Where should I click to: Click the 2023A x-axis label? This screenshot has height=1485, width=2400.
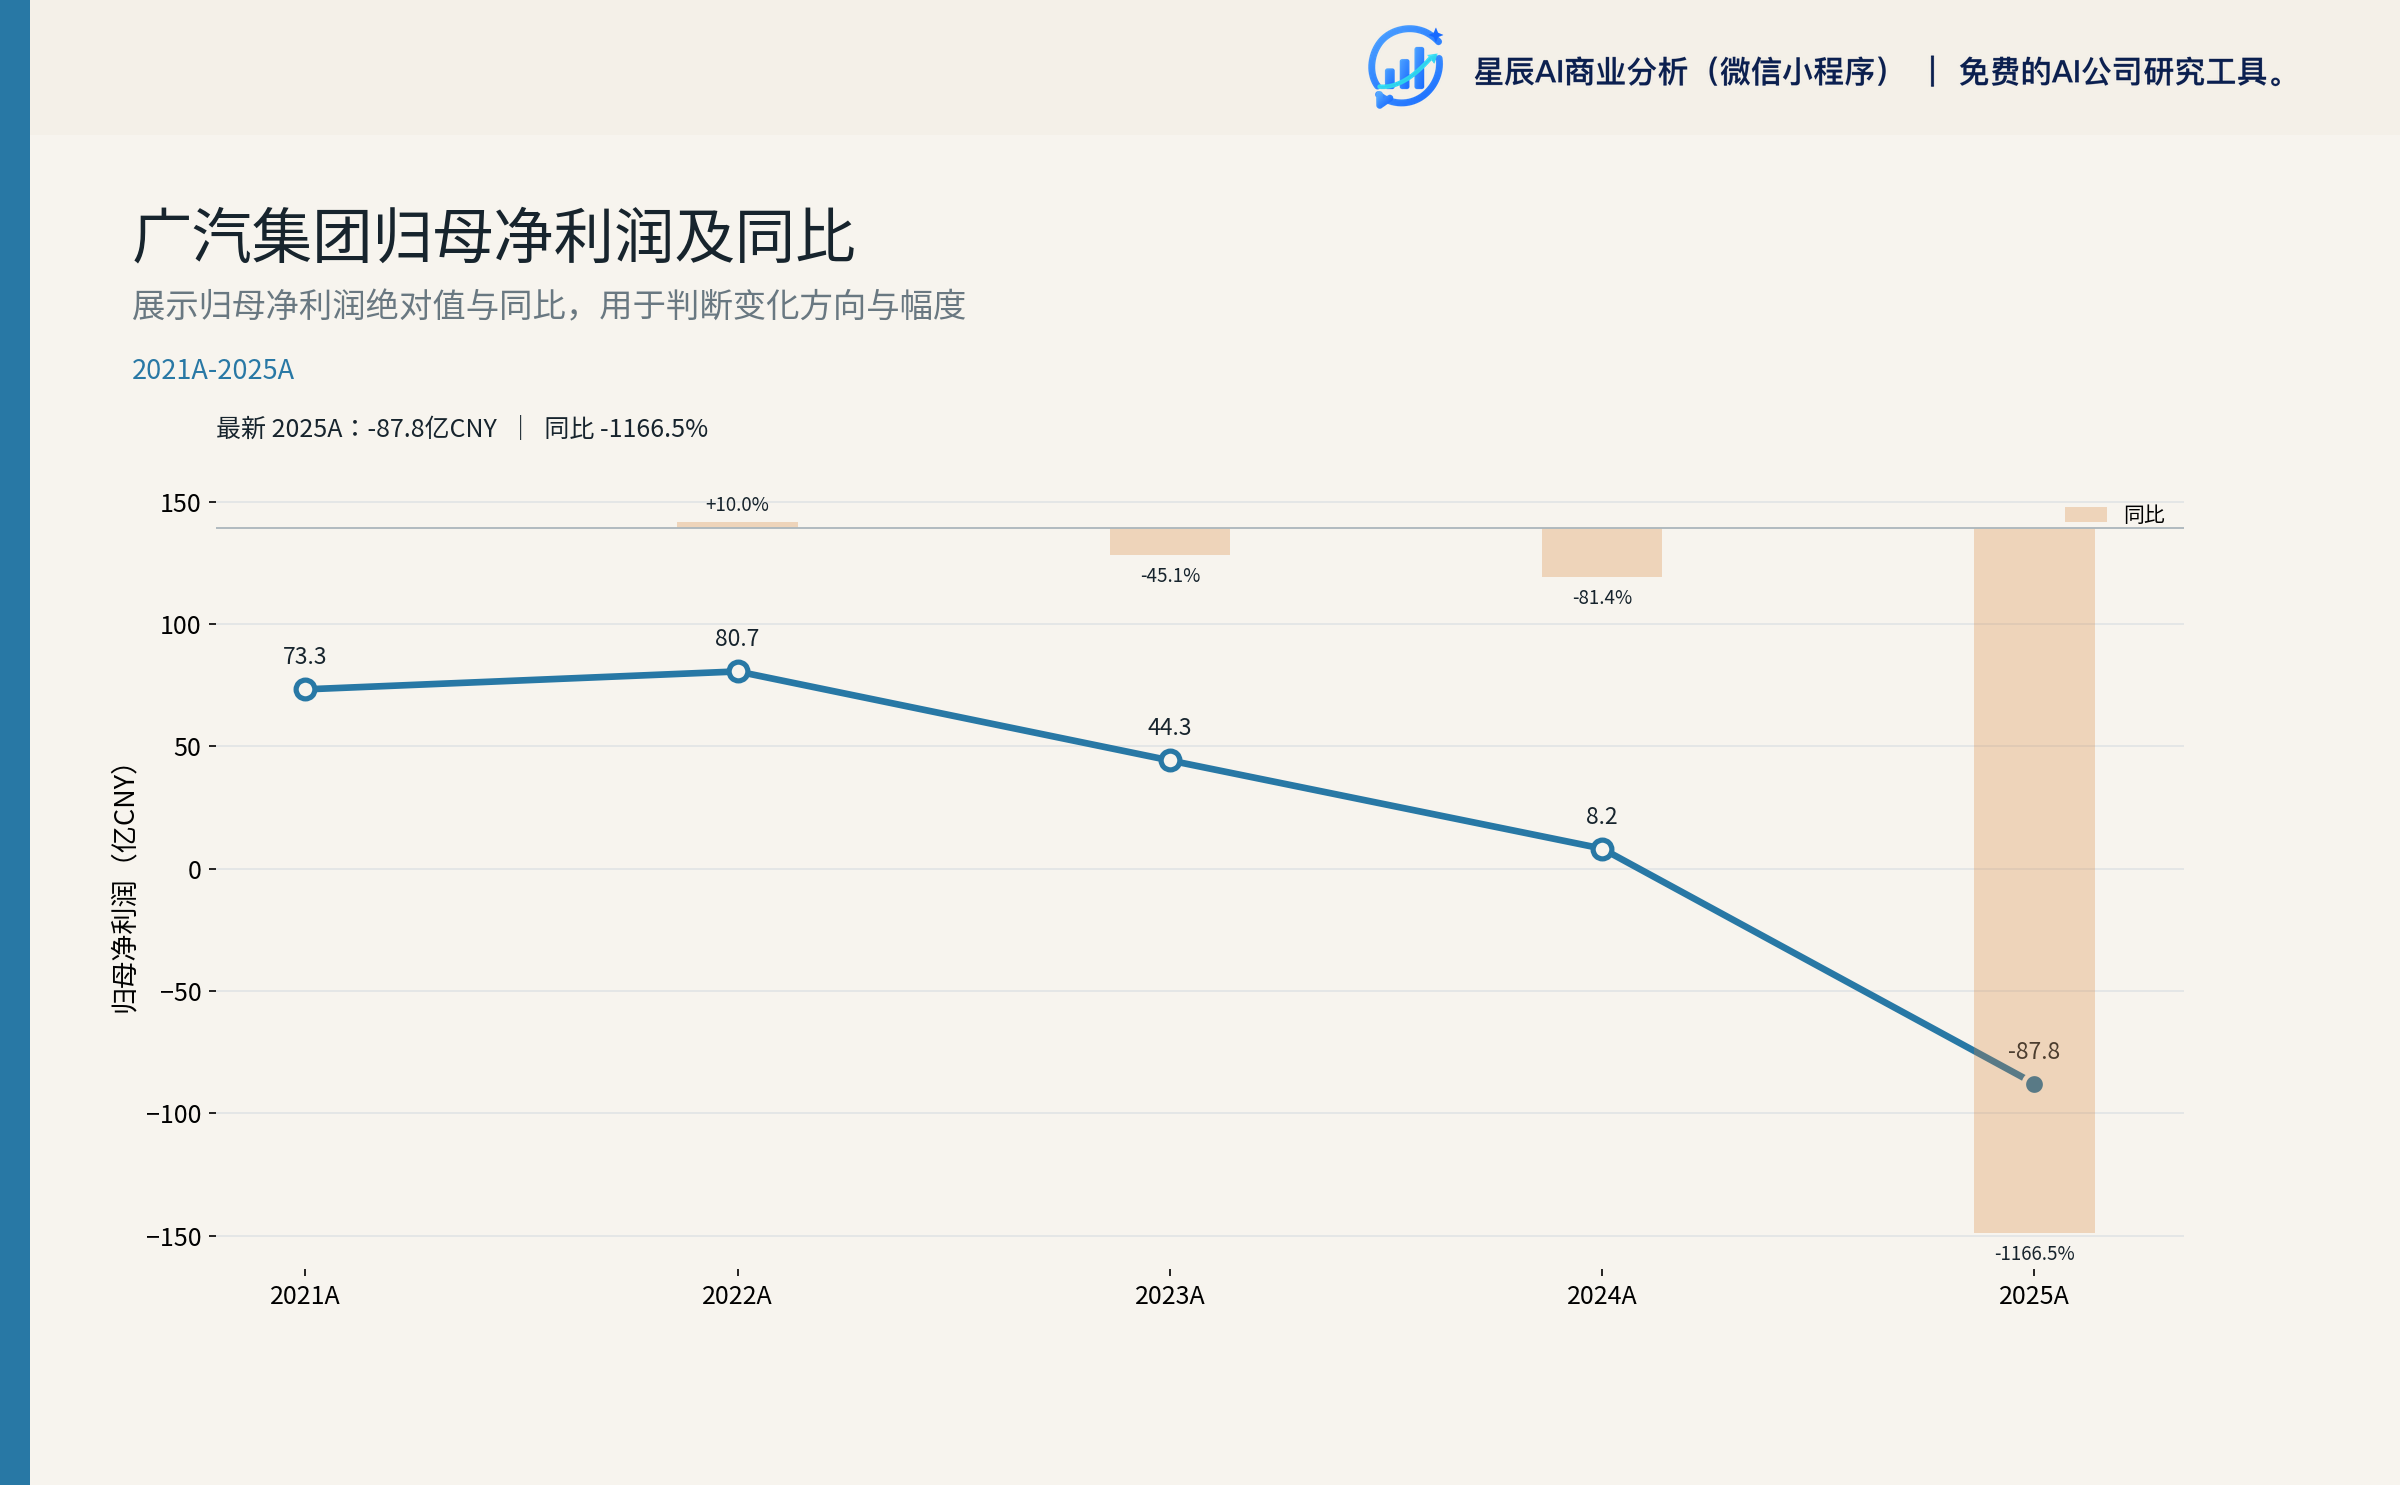tap(1170, 1296)
